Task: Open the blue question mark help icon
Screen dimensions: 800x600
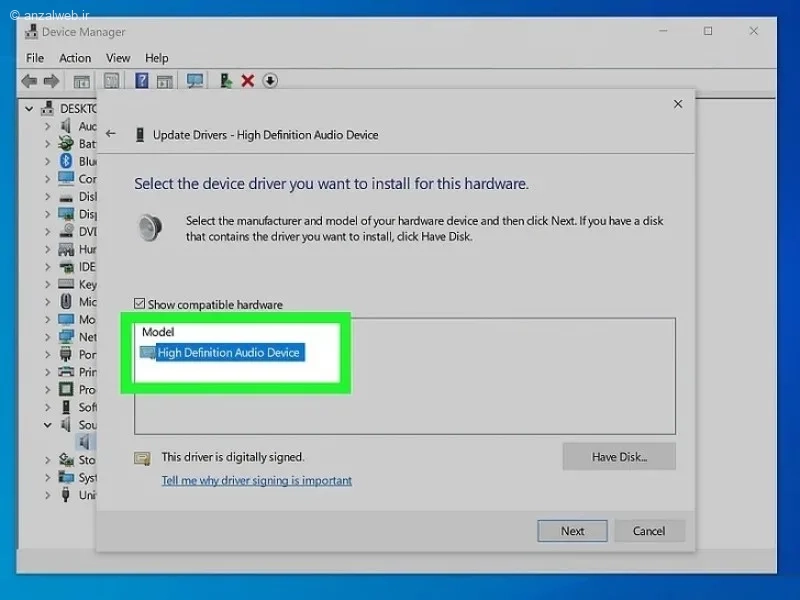Action: pyautogui.click(x=141, y=81)
